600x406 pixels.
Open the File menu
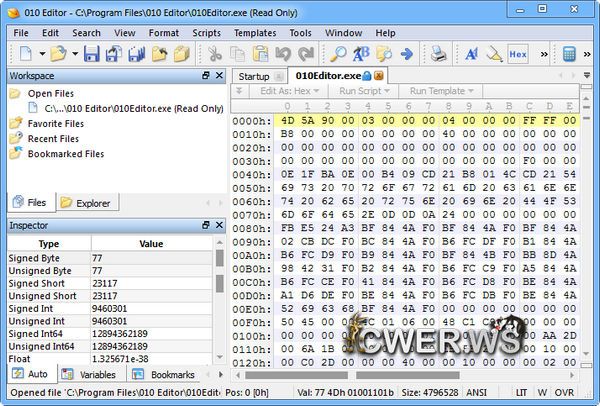[x=21, y=33]
